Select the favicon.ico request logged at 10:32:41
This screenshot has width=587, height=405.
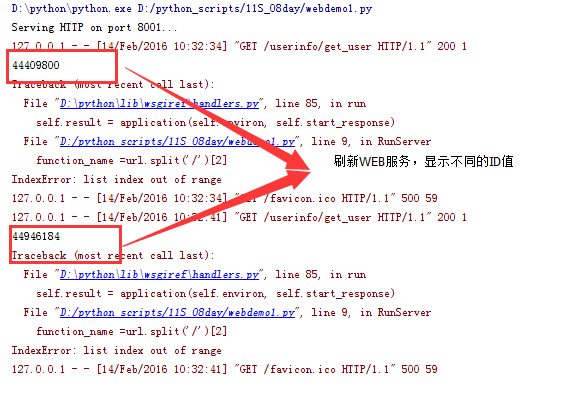tap(225, 369)
